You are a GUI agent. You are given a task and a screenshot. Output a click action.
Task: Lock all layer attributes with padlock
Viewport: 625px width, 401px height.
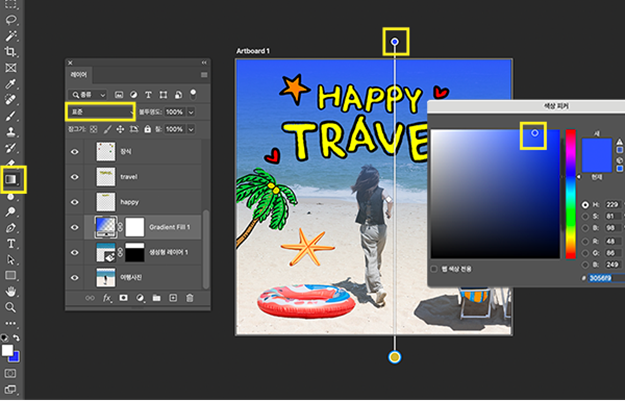click(x=147, y=129)
